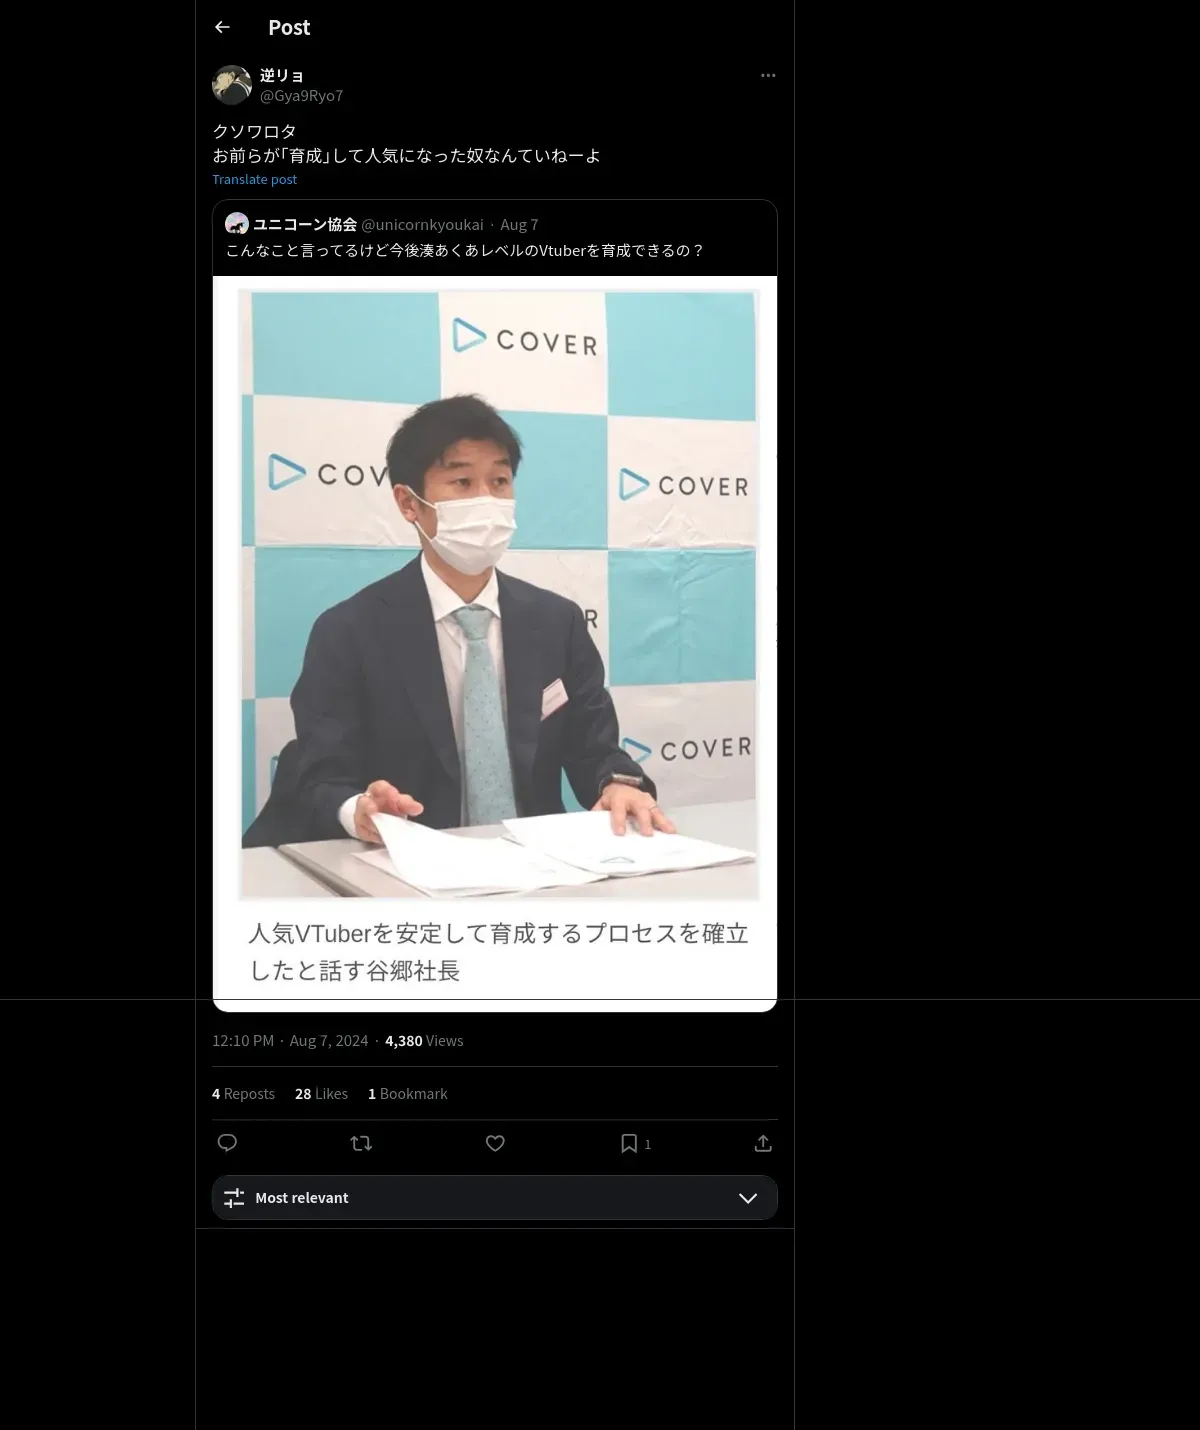1200x1430 pixels.
Task: Open the 逆リョ profile avatar
Action: 232,85
